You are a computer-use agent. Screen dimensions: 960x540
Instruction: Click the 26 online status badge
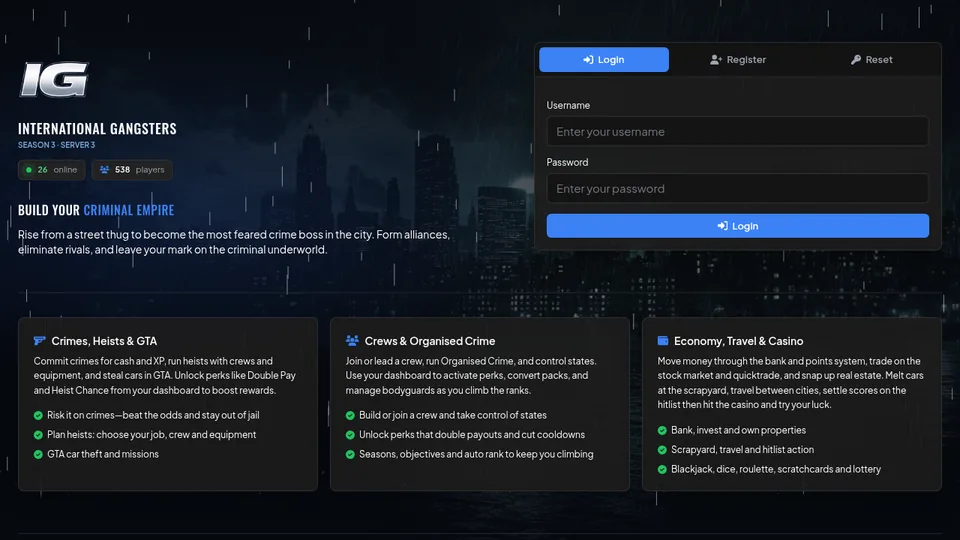coord(51,170)
